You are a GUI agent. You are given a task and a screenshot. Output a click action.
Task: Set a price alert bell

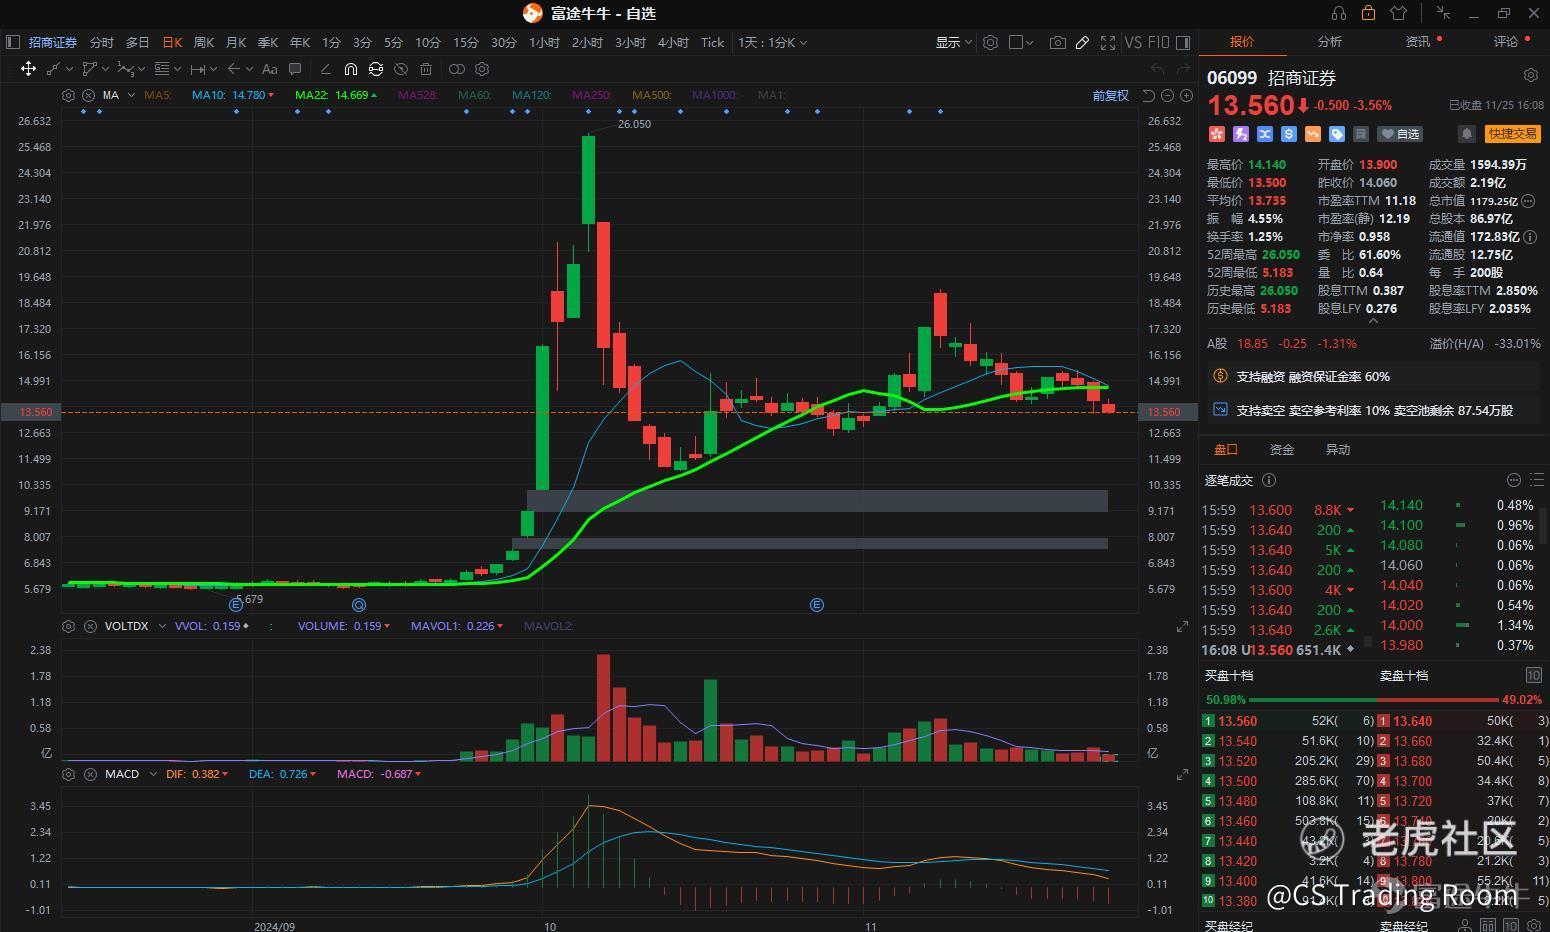pos(1466,134)
